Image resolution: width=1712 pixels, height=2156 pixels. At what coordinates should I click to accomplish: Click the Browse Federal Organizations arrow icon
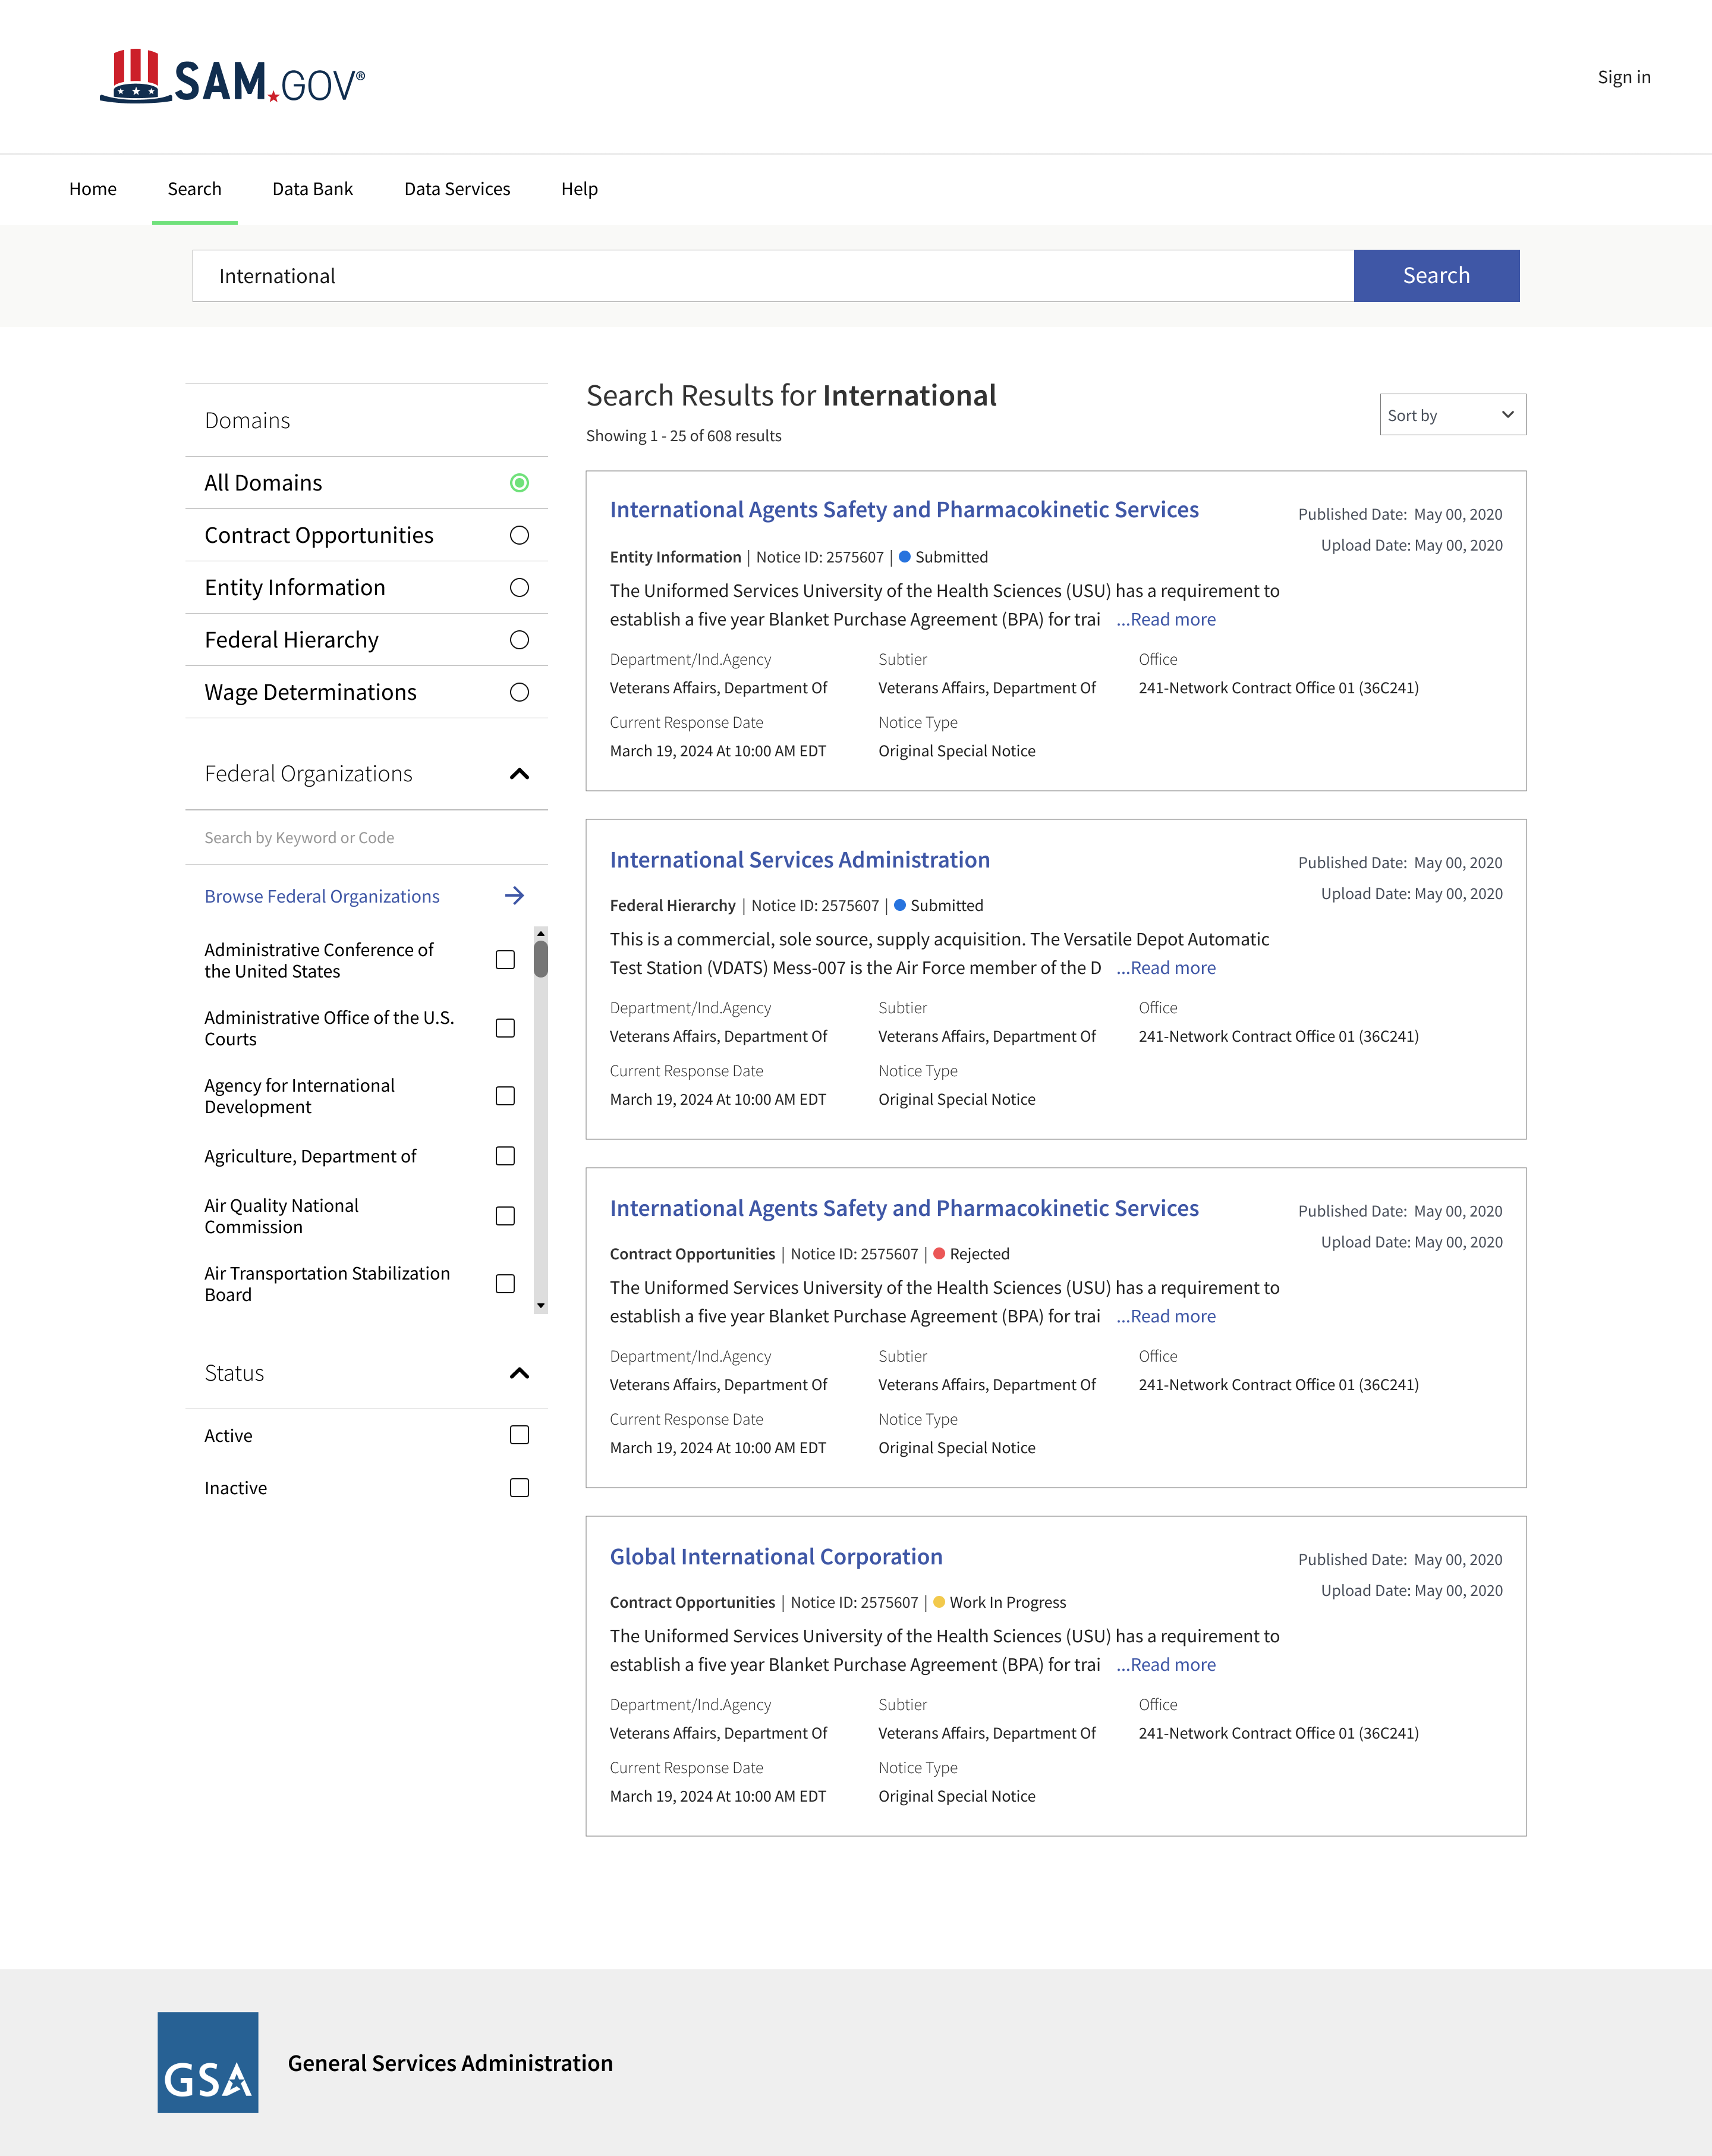pyautogui.click(x=514, y=896)
